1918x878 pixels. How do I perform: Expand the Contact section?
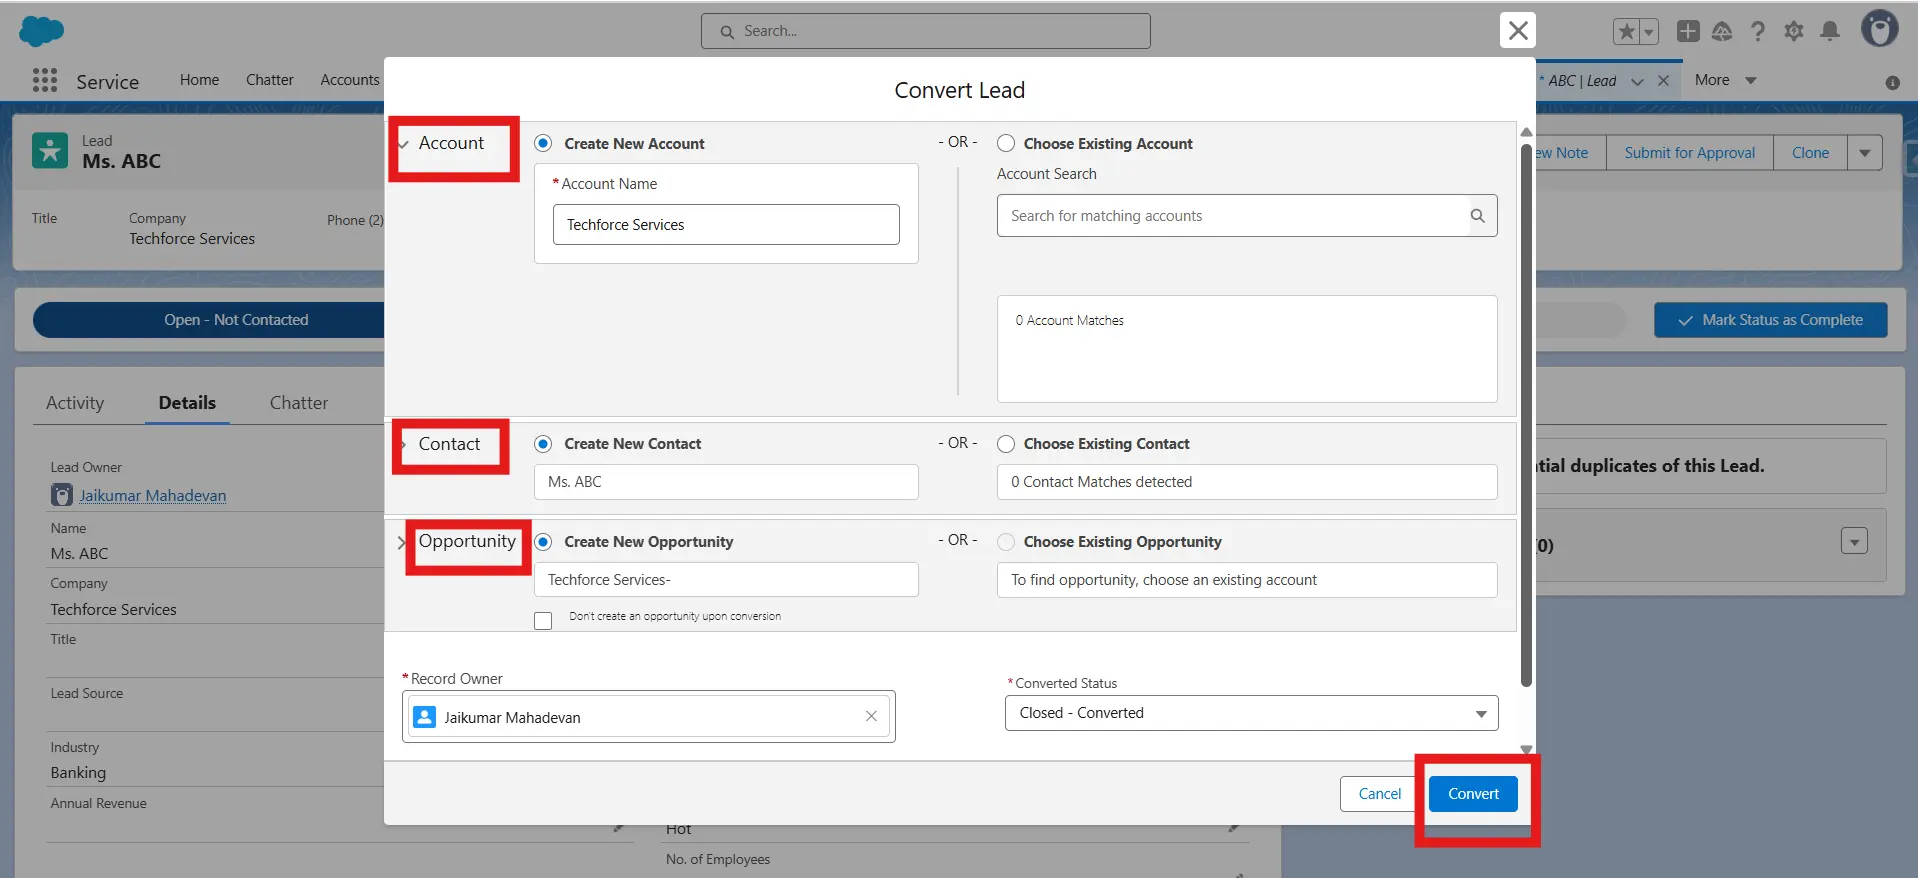(x=404, y=444)
